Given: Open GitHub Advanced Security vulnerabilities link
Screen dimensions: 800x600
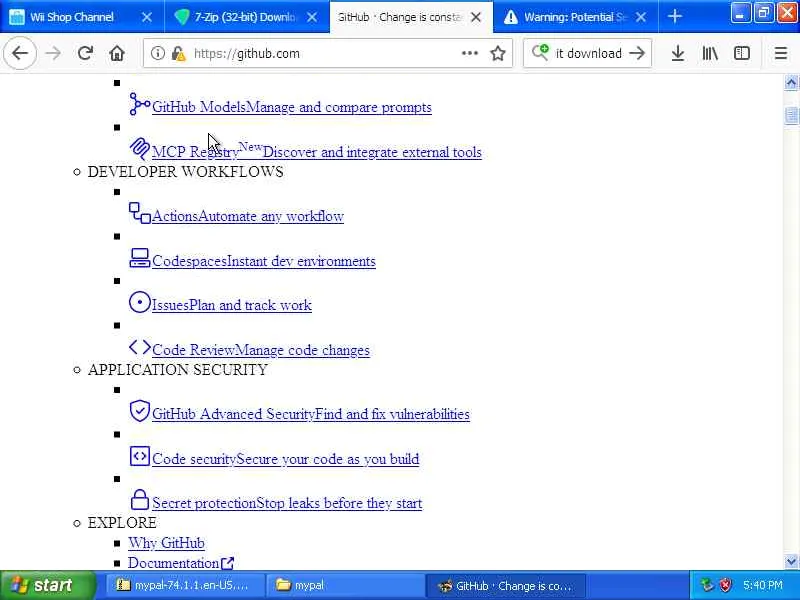Looking at the screenshot, I should click(x=311, y=414).
